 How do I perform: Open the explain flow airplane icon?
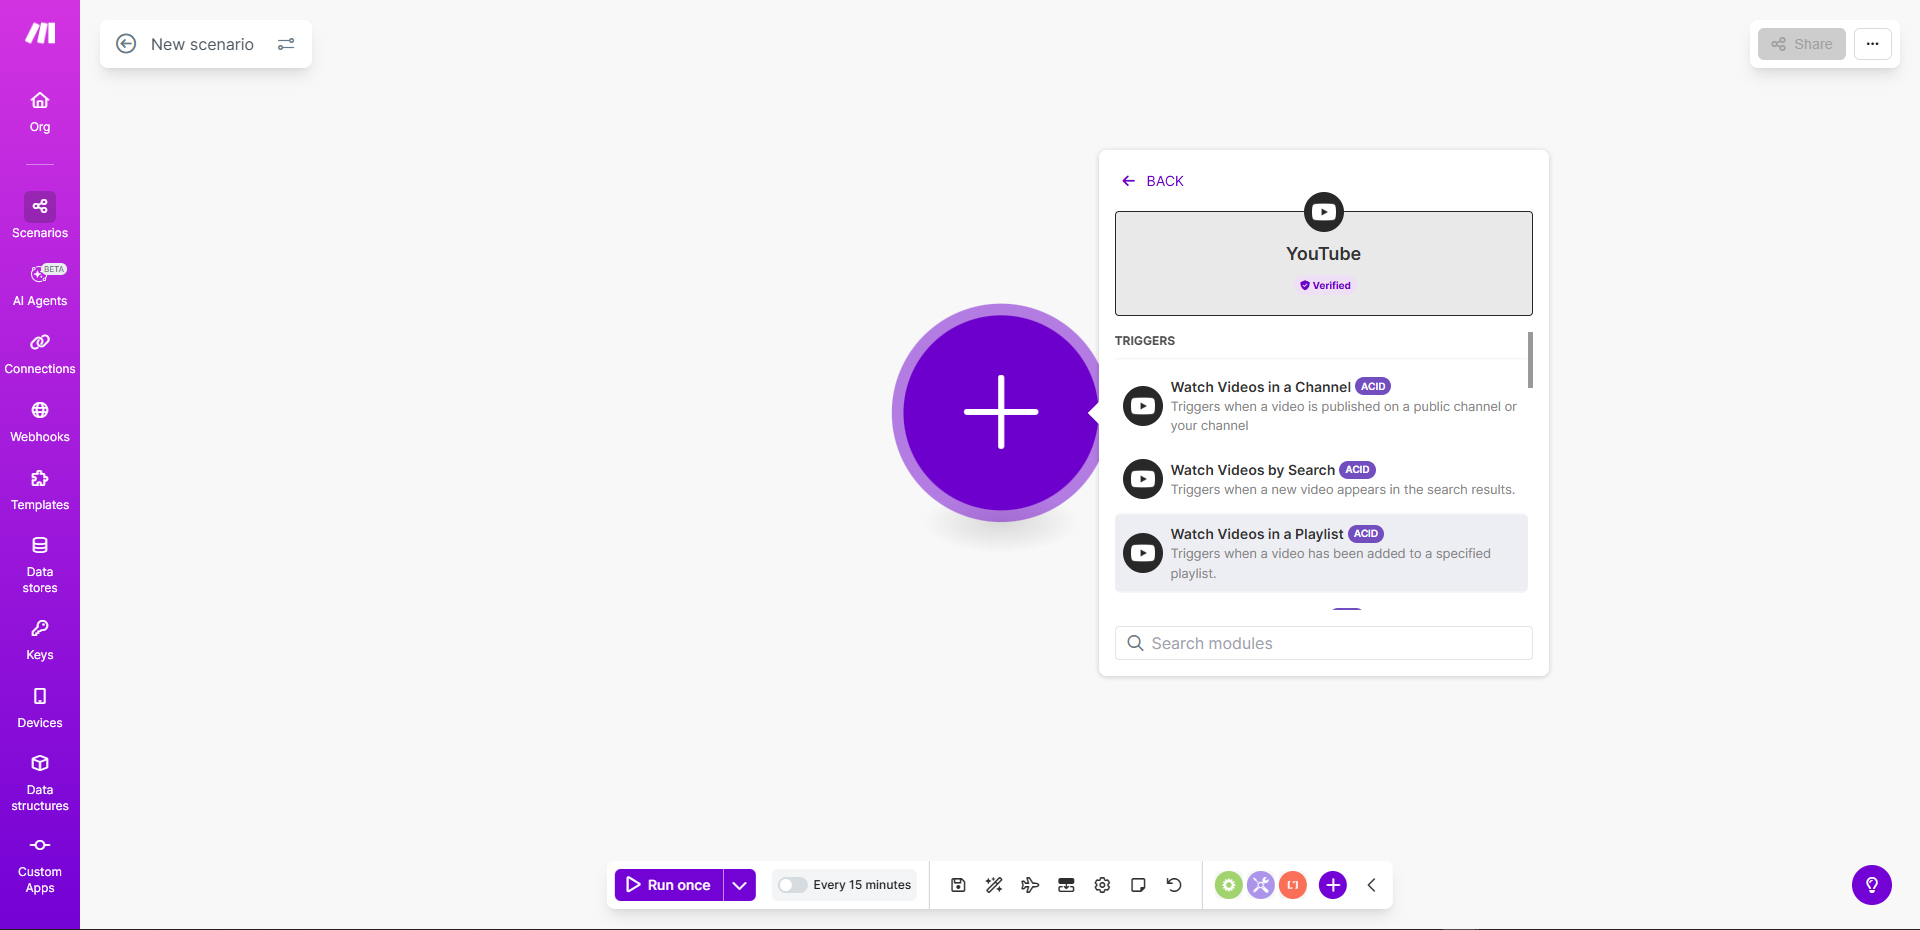coord(1030,885)
